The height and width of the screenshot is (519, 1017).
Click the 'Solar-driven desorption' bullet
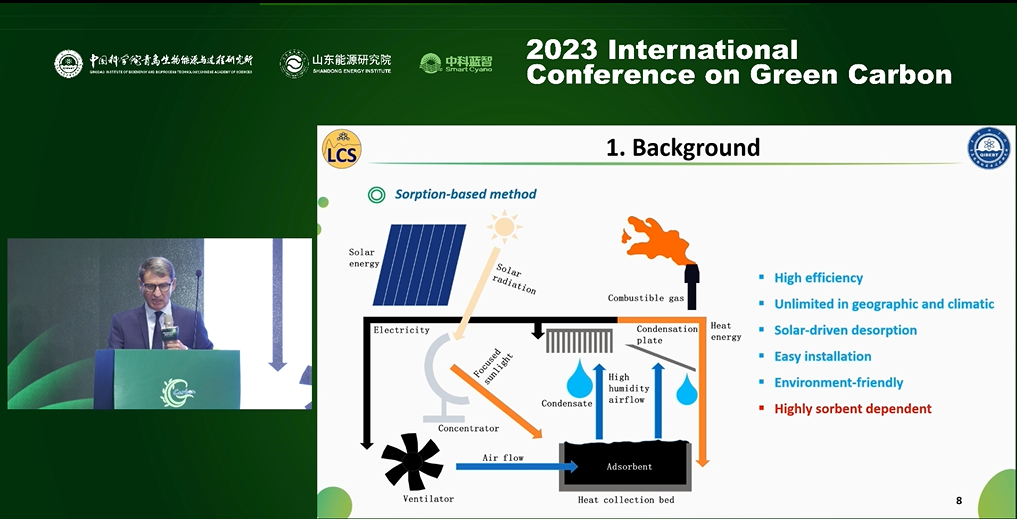point(845,330)
